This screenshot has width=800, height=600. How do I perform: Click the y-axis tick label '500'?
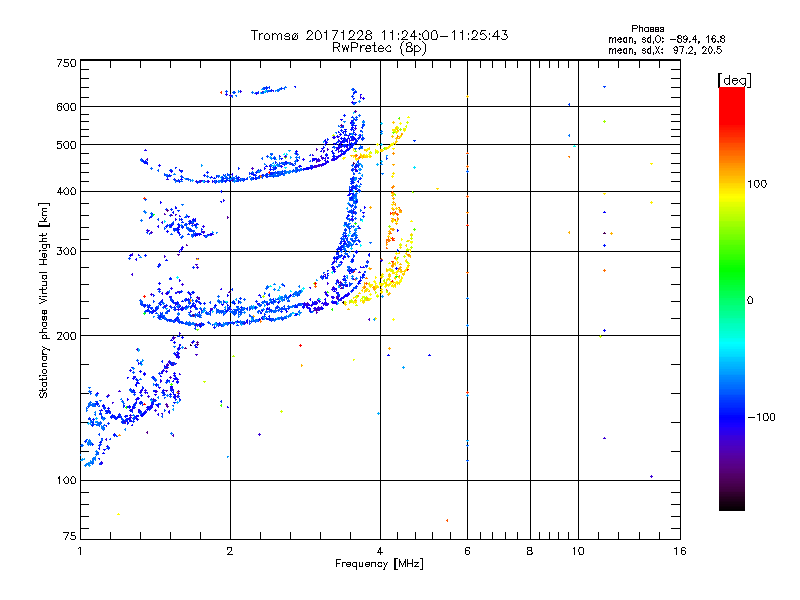pyautogui.click(x=66, y=145)
